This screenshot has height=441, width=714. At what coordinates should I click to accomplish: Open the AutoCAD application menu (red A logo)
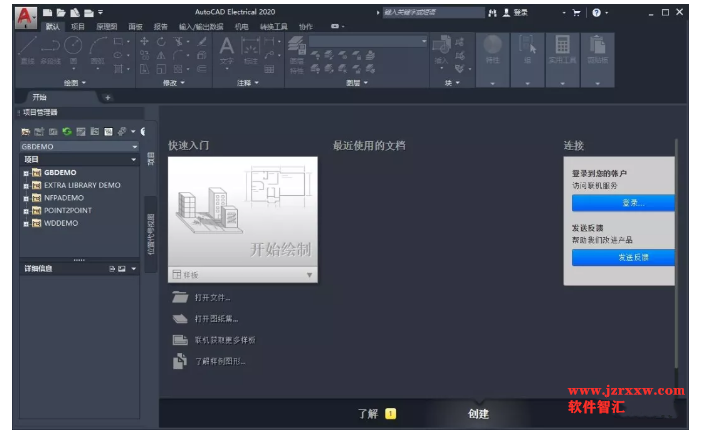tap(25, 17)
